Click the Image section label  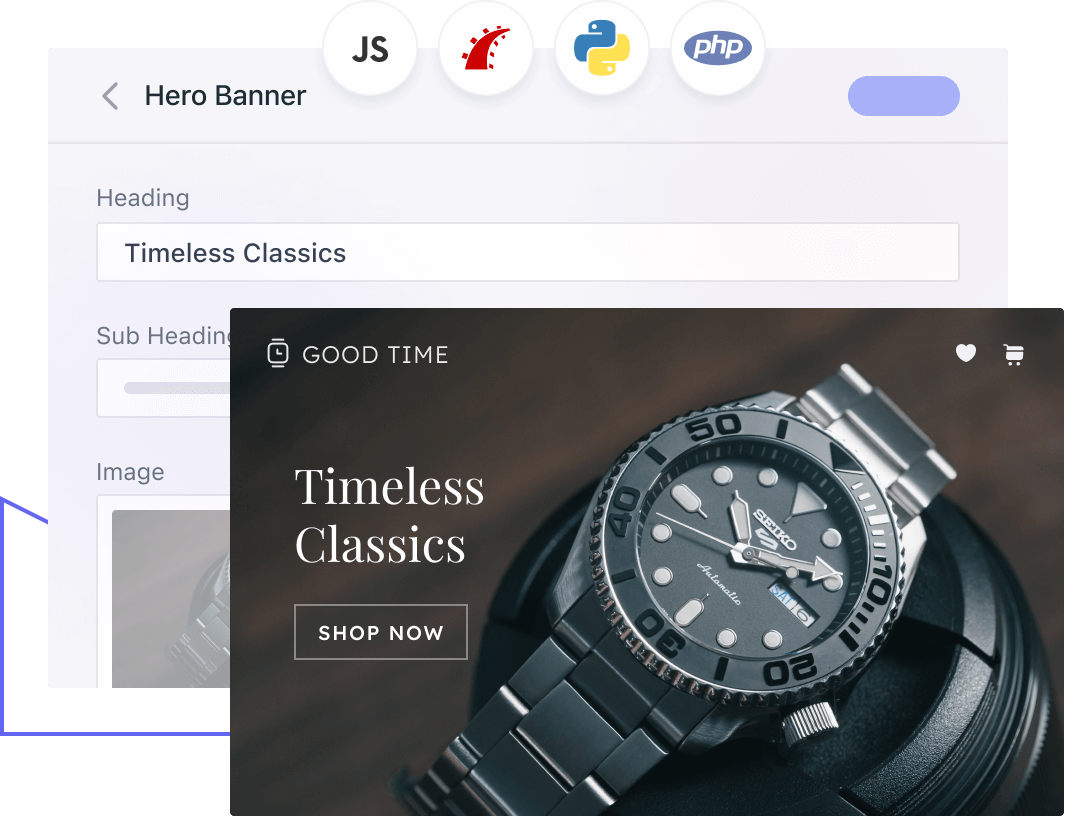130,472
